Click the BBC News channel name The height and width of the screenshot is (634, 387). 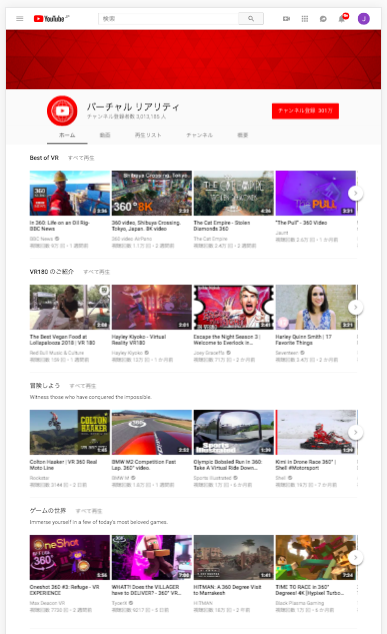[x=42, y=239]
